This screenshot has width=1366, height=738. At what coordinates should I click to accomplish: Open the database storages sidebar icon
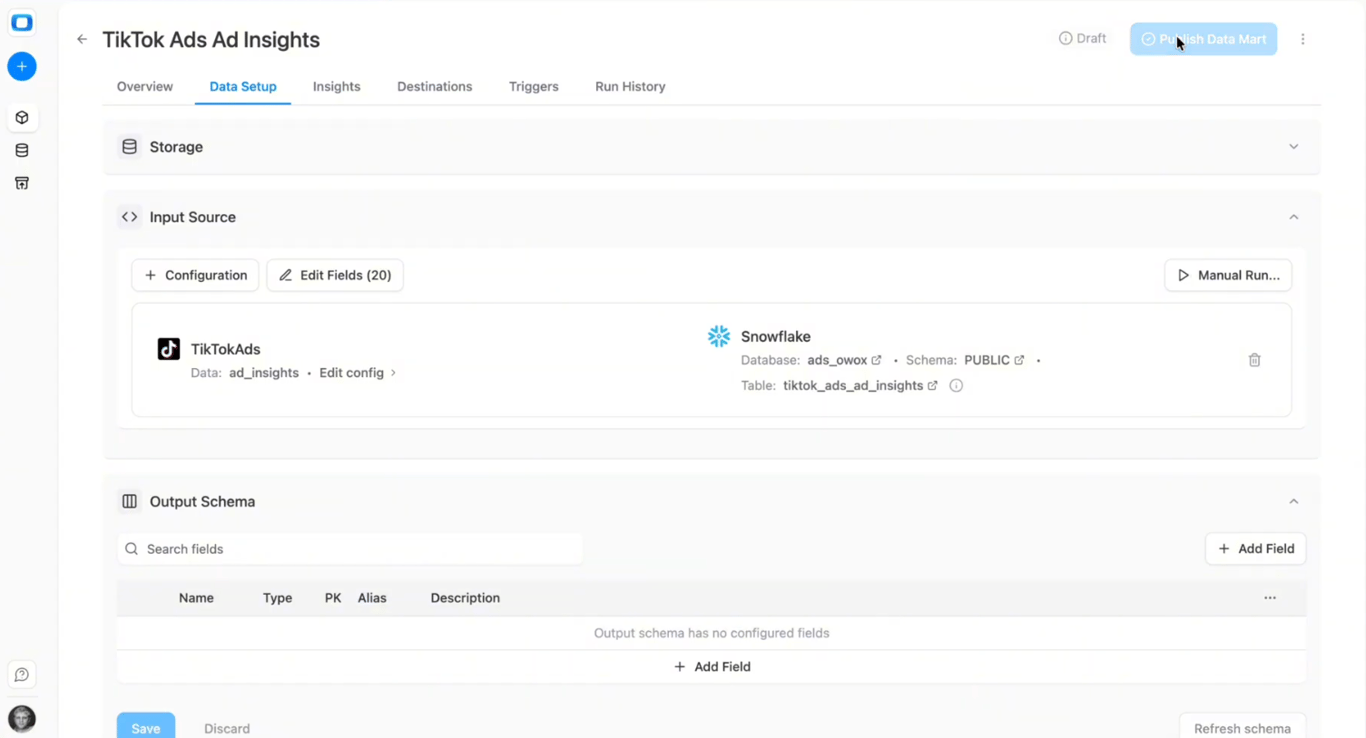(22, 151)
